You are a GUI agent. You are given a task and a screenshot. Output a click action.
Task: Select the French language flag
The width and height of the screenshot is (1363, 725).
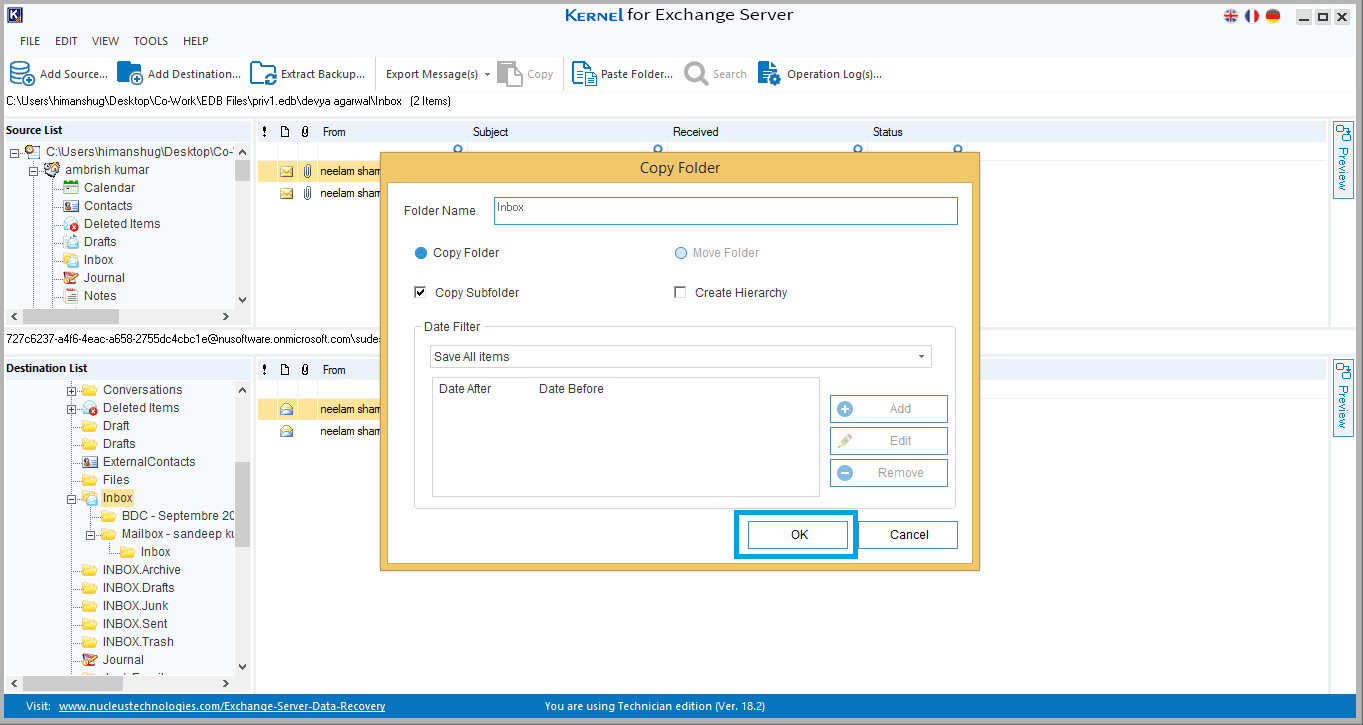(x=1252, y=15)
